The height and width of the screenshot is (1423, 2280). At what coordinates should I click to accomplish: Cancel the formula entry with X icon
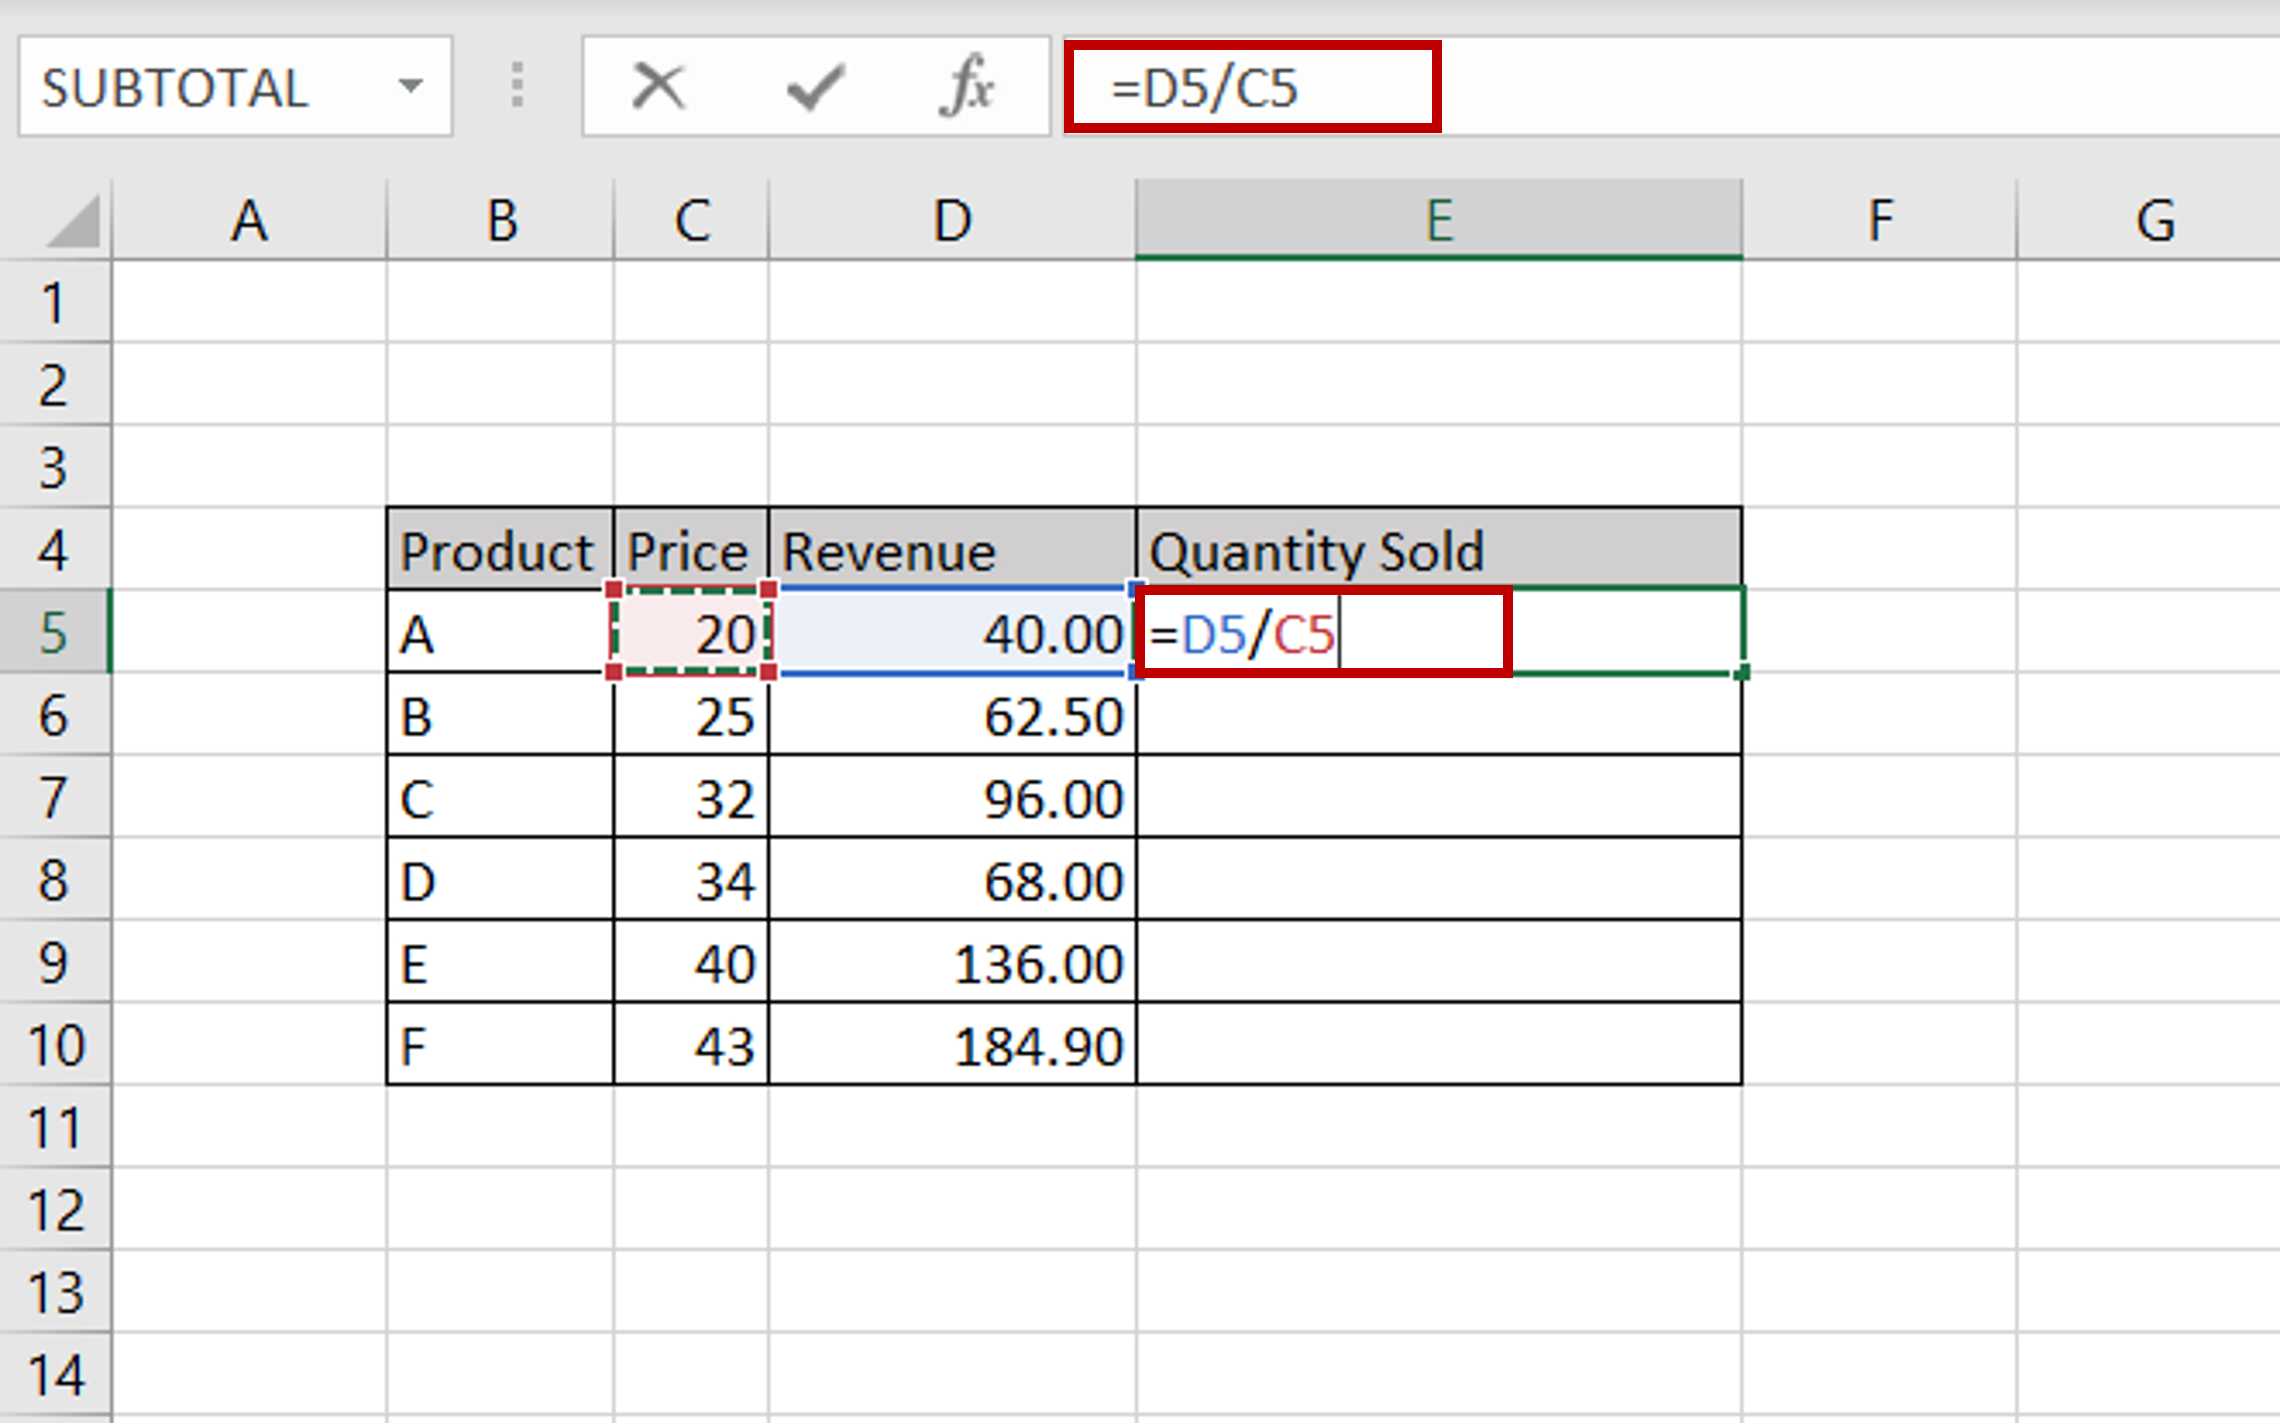pyautogui.click(x=659, y=86)
